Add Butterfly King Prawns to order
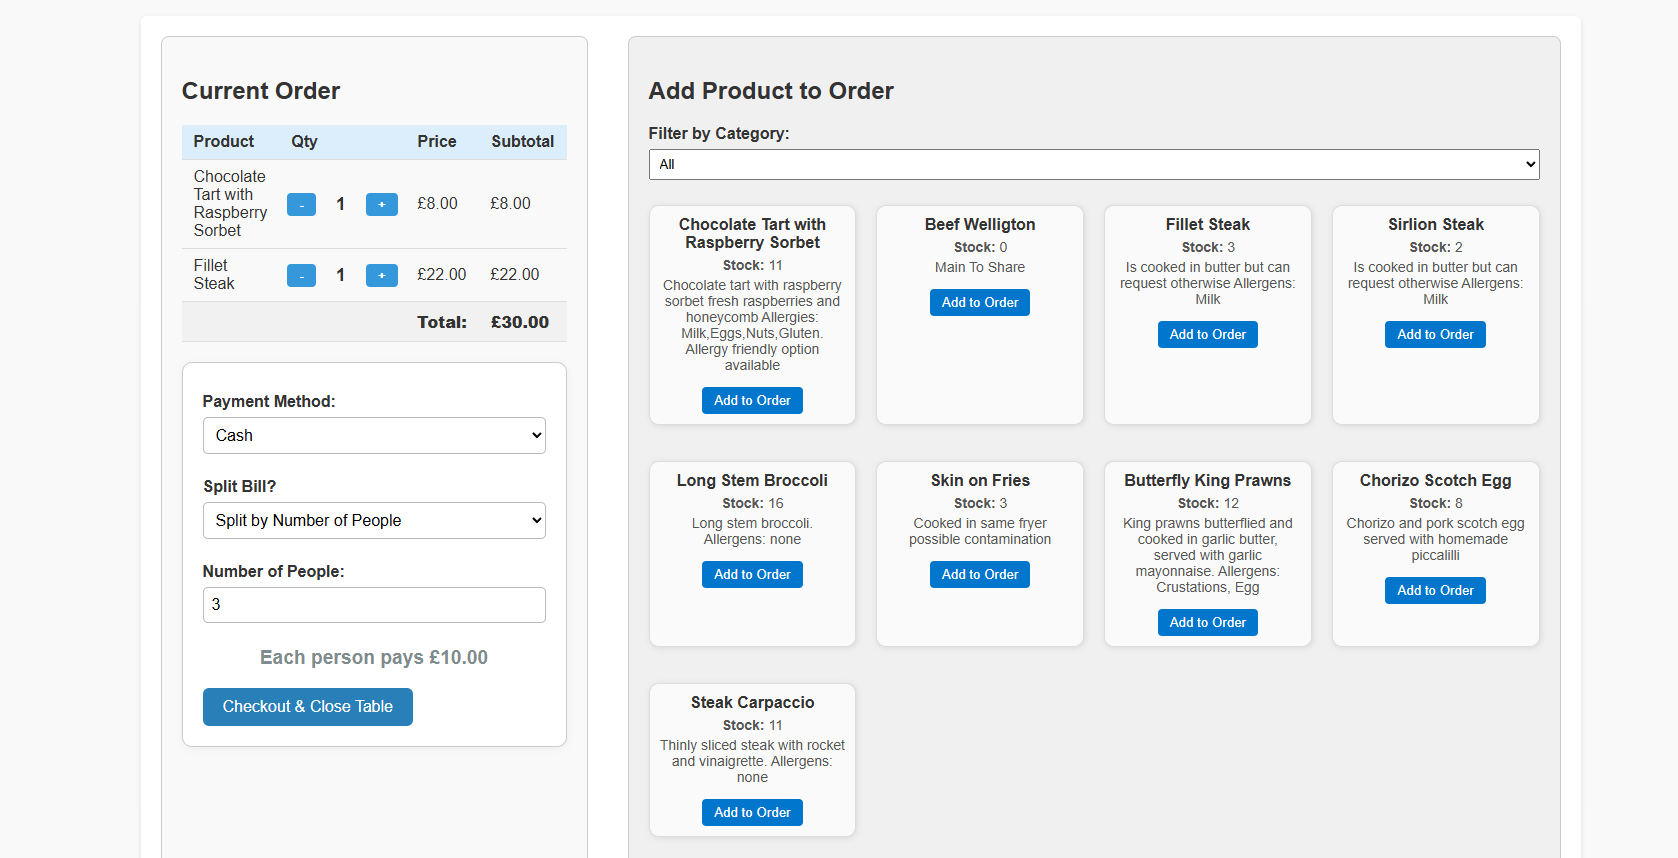 pos(1208,623)
